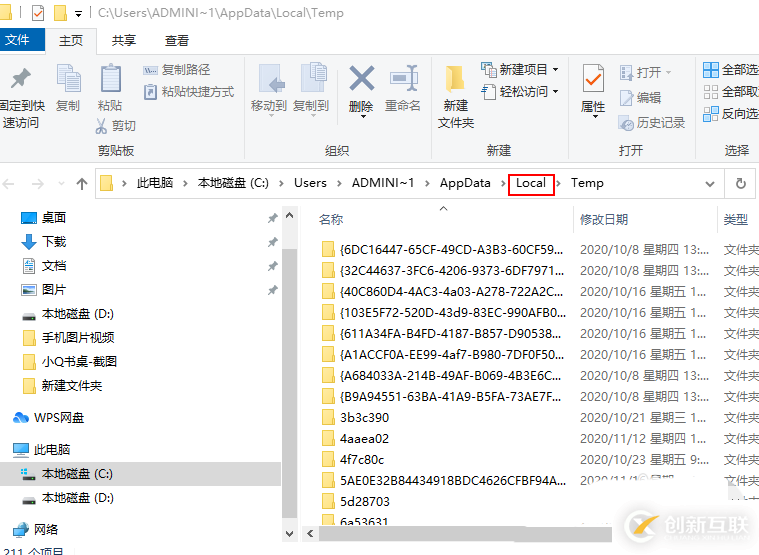Viewport: 759px width, 555px height.
Task: Click horizontal scrollbar left arrow
Action: coord(310,534)
